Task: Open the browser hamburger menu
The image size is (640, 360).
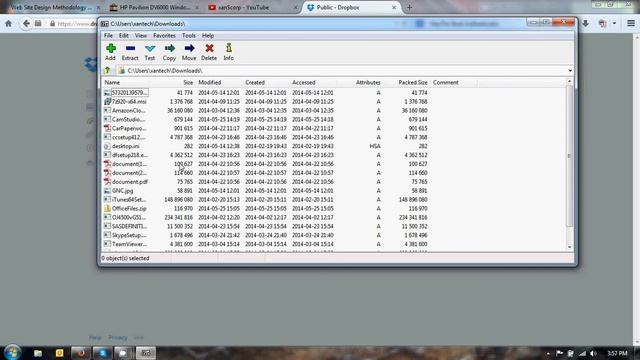Action: click(x=631, y=23)
